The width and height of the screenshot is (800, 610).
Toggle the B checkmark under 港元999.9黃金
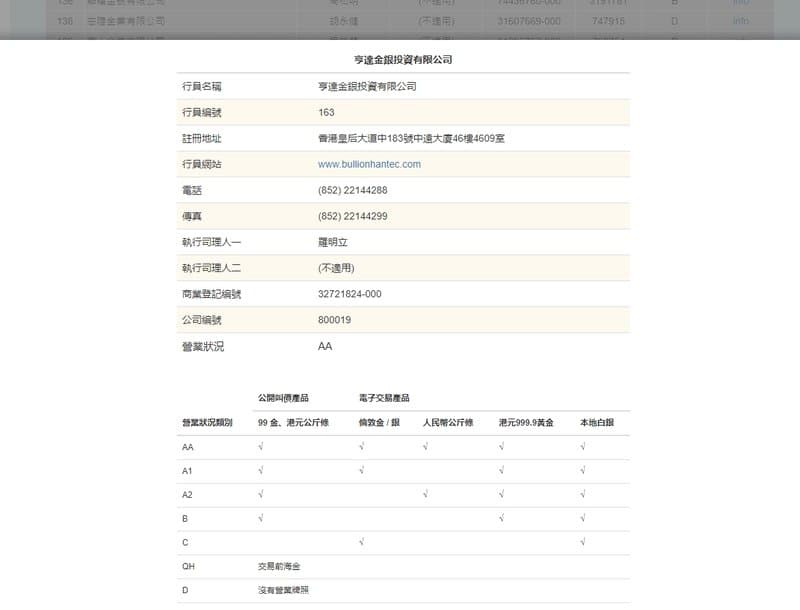pyautogui.click(x=501, y=515)
